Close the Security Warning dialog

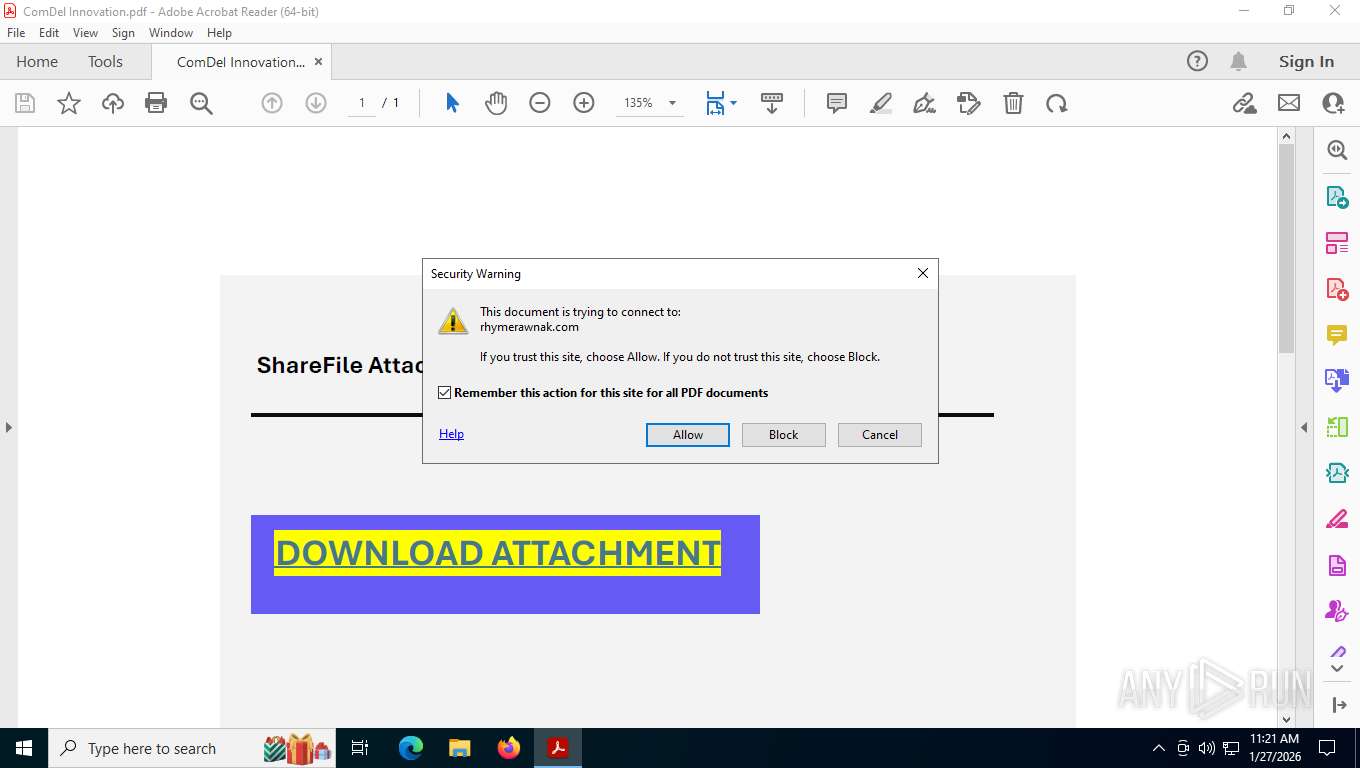point(923,273)
